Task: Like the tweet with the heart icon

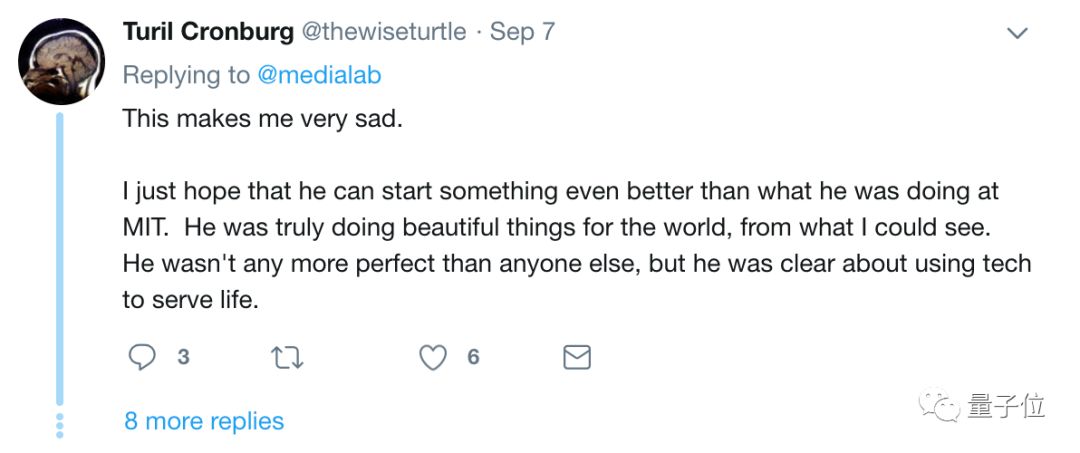Action: coord(432,357)
